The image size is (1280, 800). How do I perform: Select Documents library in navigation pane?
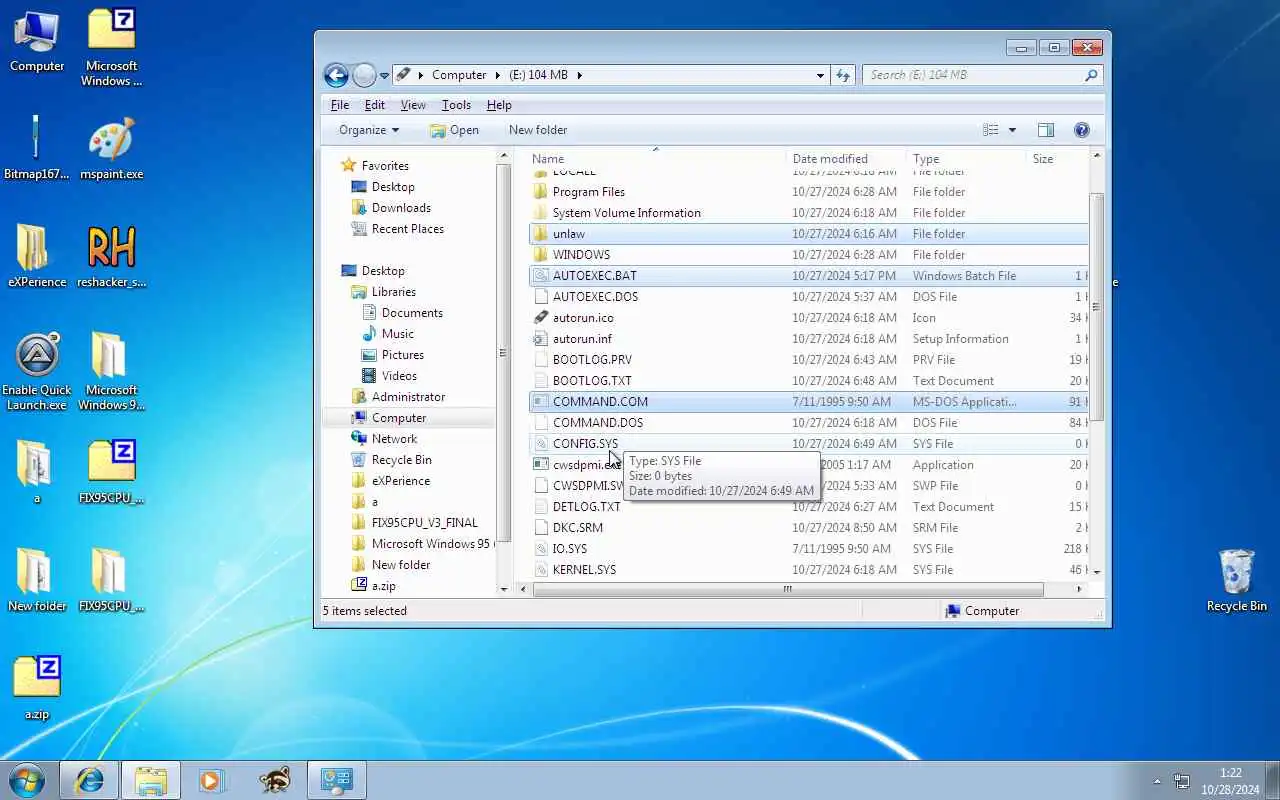412,313
